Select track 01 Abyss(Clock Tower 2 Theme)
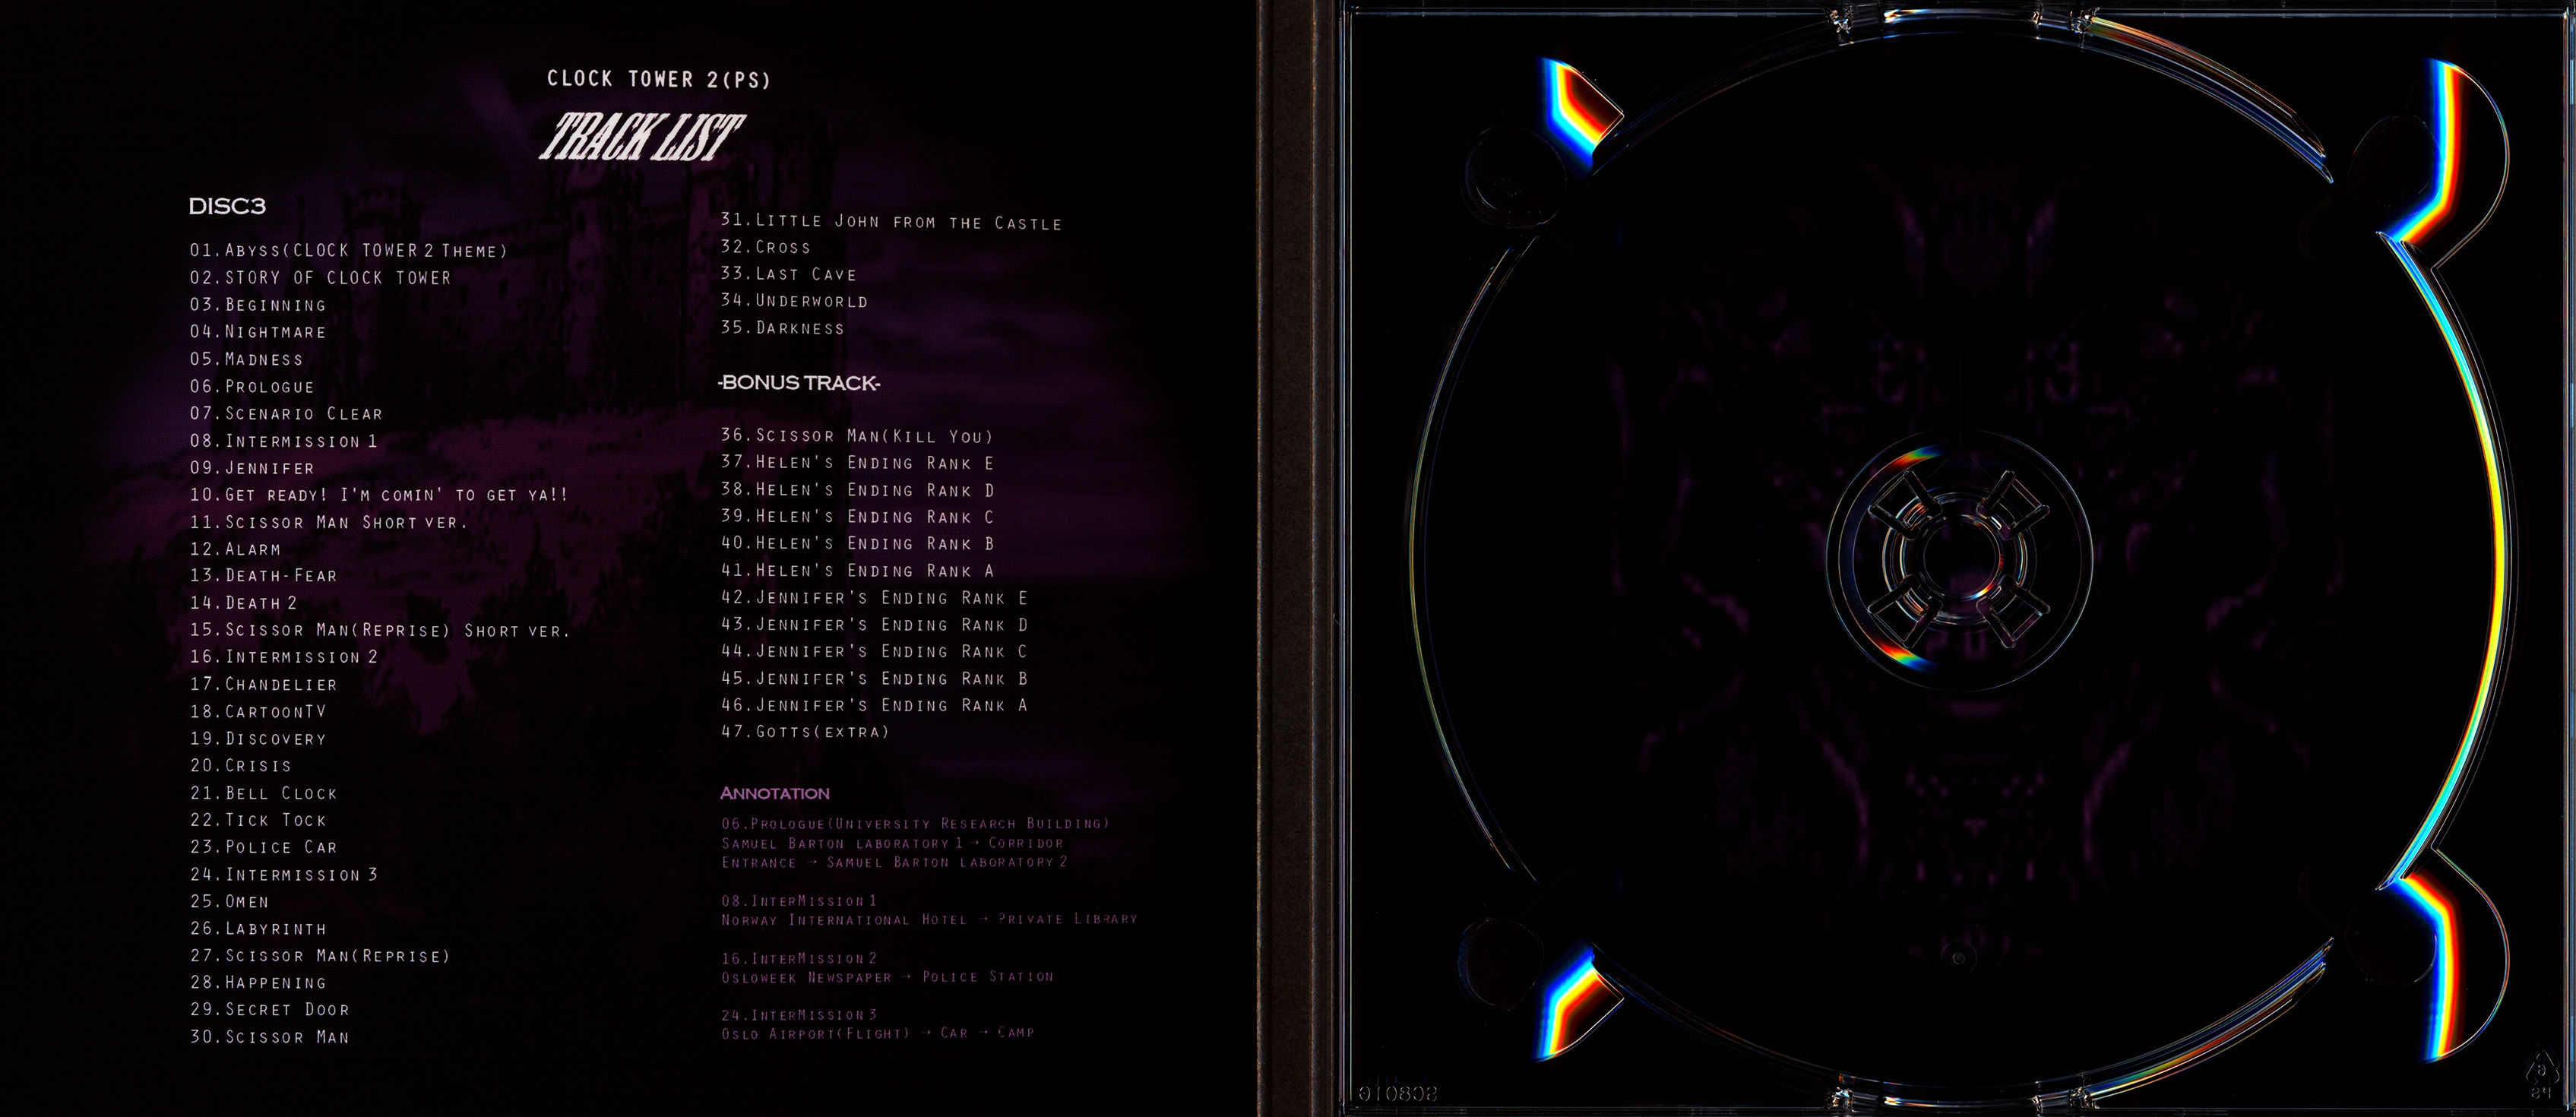Image resolution: width=2576 pixels, height=1117 pixels. pyautogui.click(x=348, y=251)
